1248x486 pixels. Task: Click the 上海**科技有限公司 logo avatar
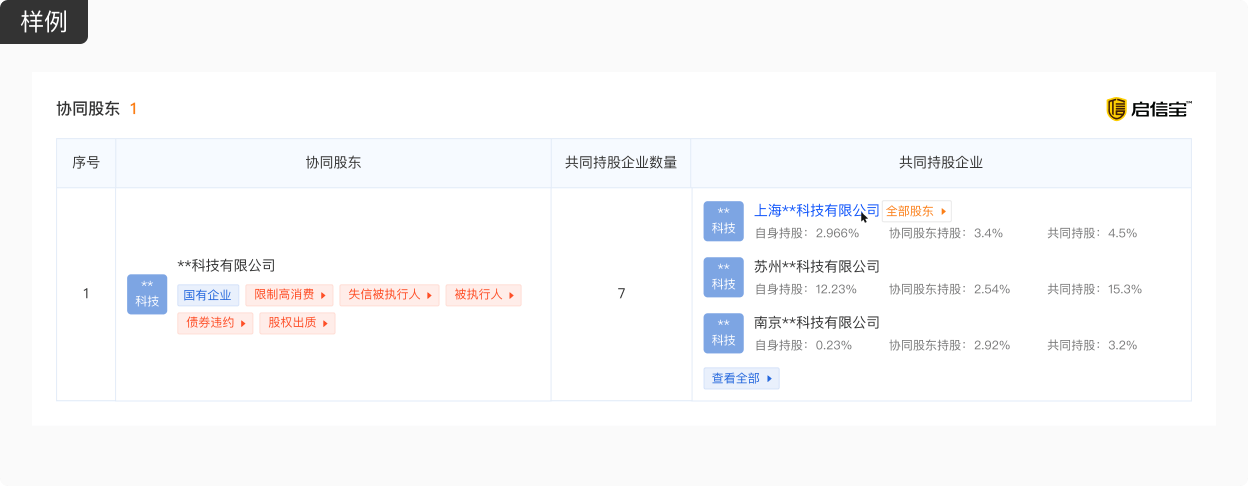(723, 221)
